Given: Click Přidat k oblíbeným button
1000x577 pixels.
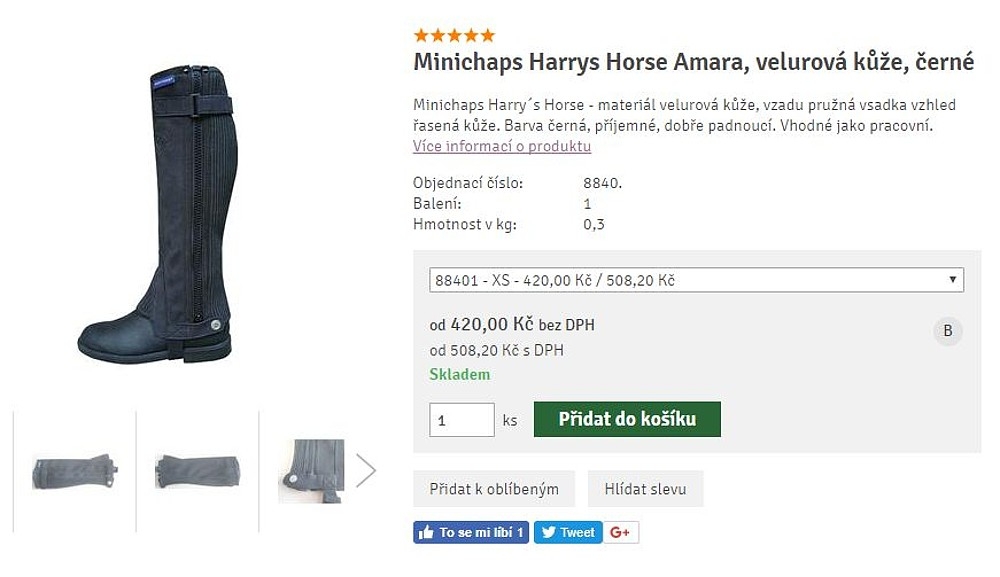Looking at the screenshot, I should (494, 489).
